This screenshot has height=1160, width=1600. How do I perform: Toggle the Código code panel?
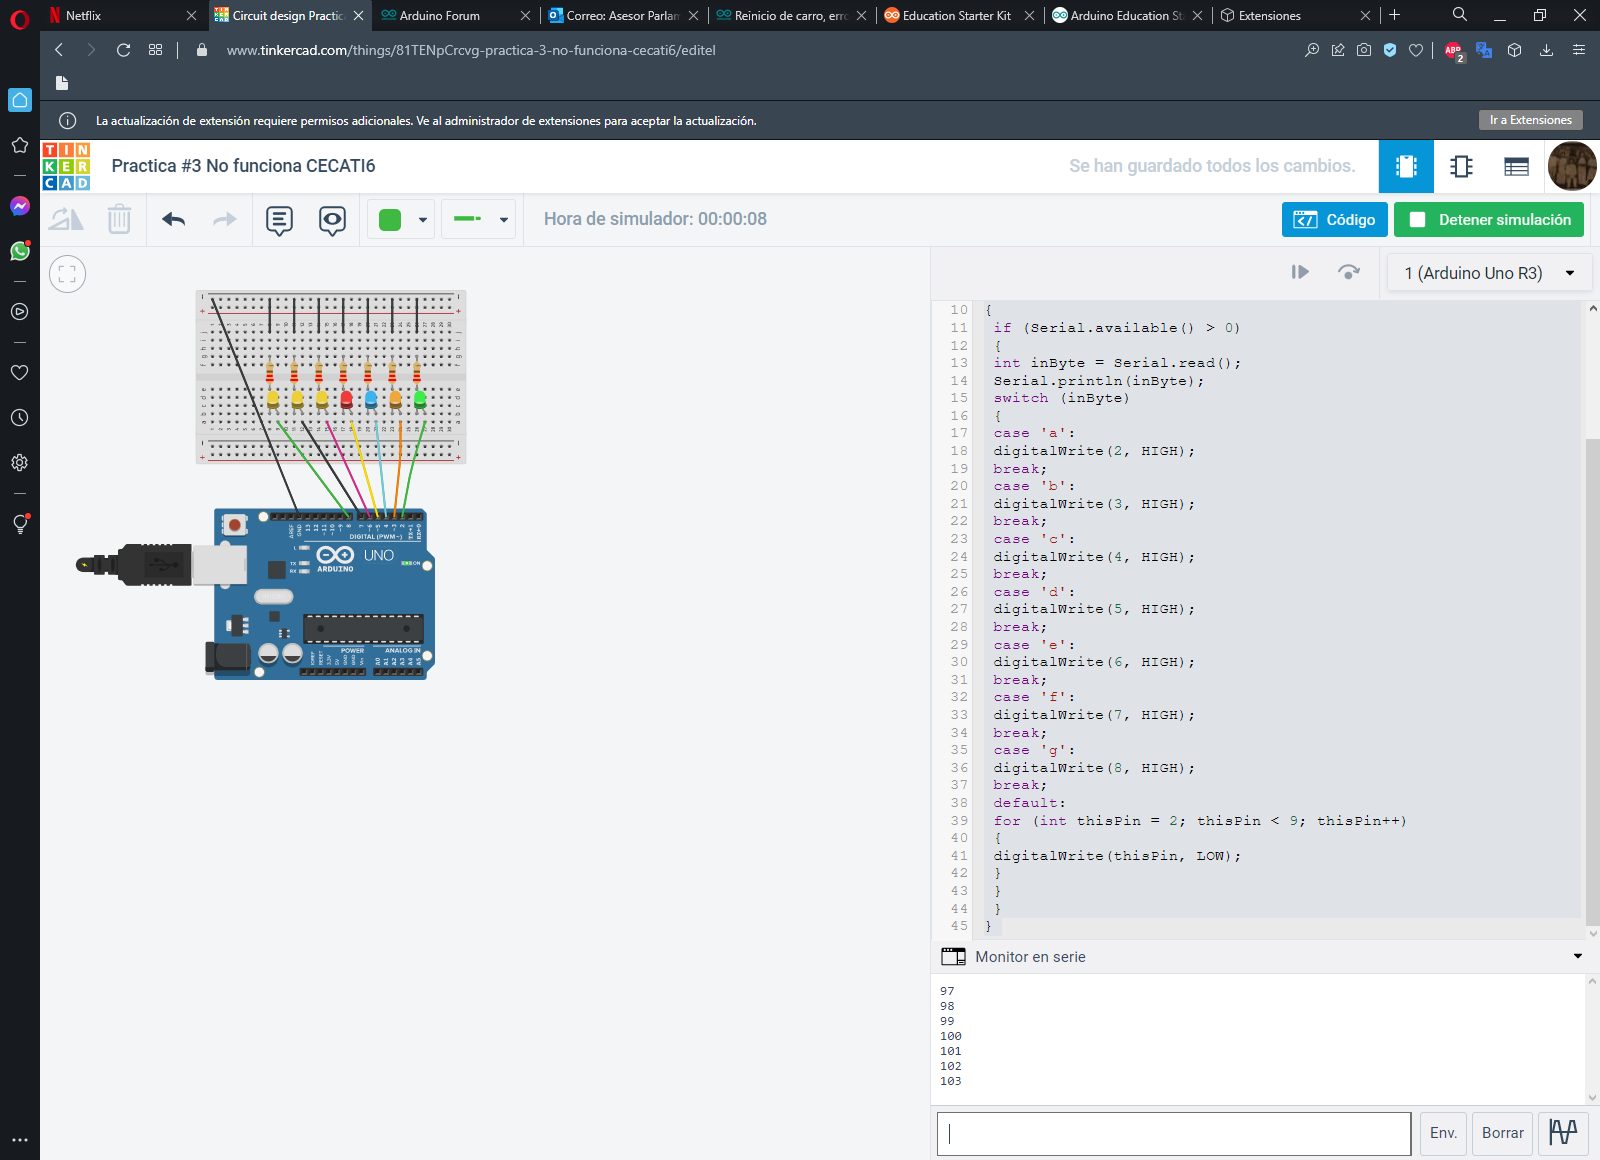(1334, 220)
